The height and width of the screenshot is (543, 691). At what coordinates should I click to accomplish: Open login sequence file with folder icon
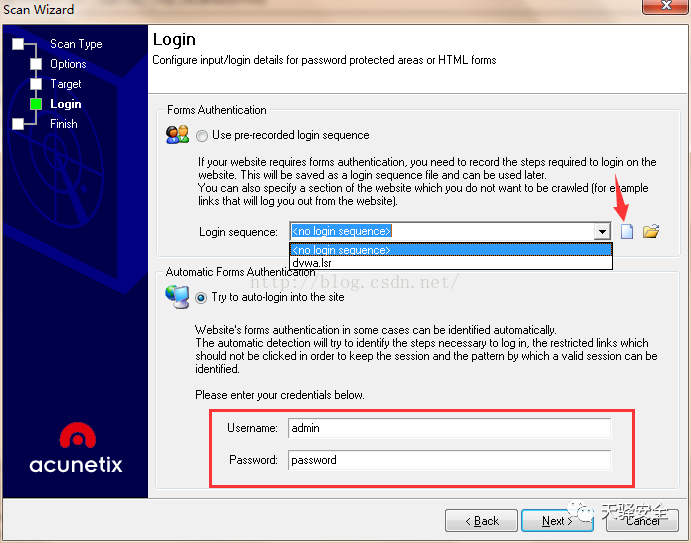(x=651, y=231)
